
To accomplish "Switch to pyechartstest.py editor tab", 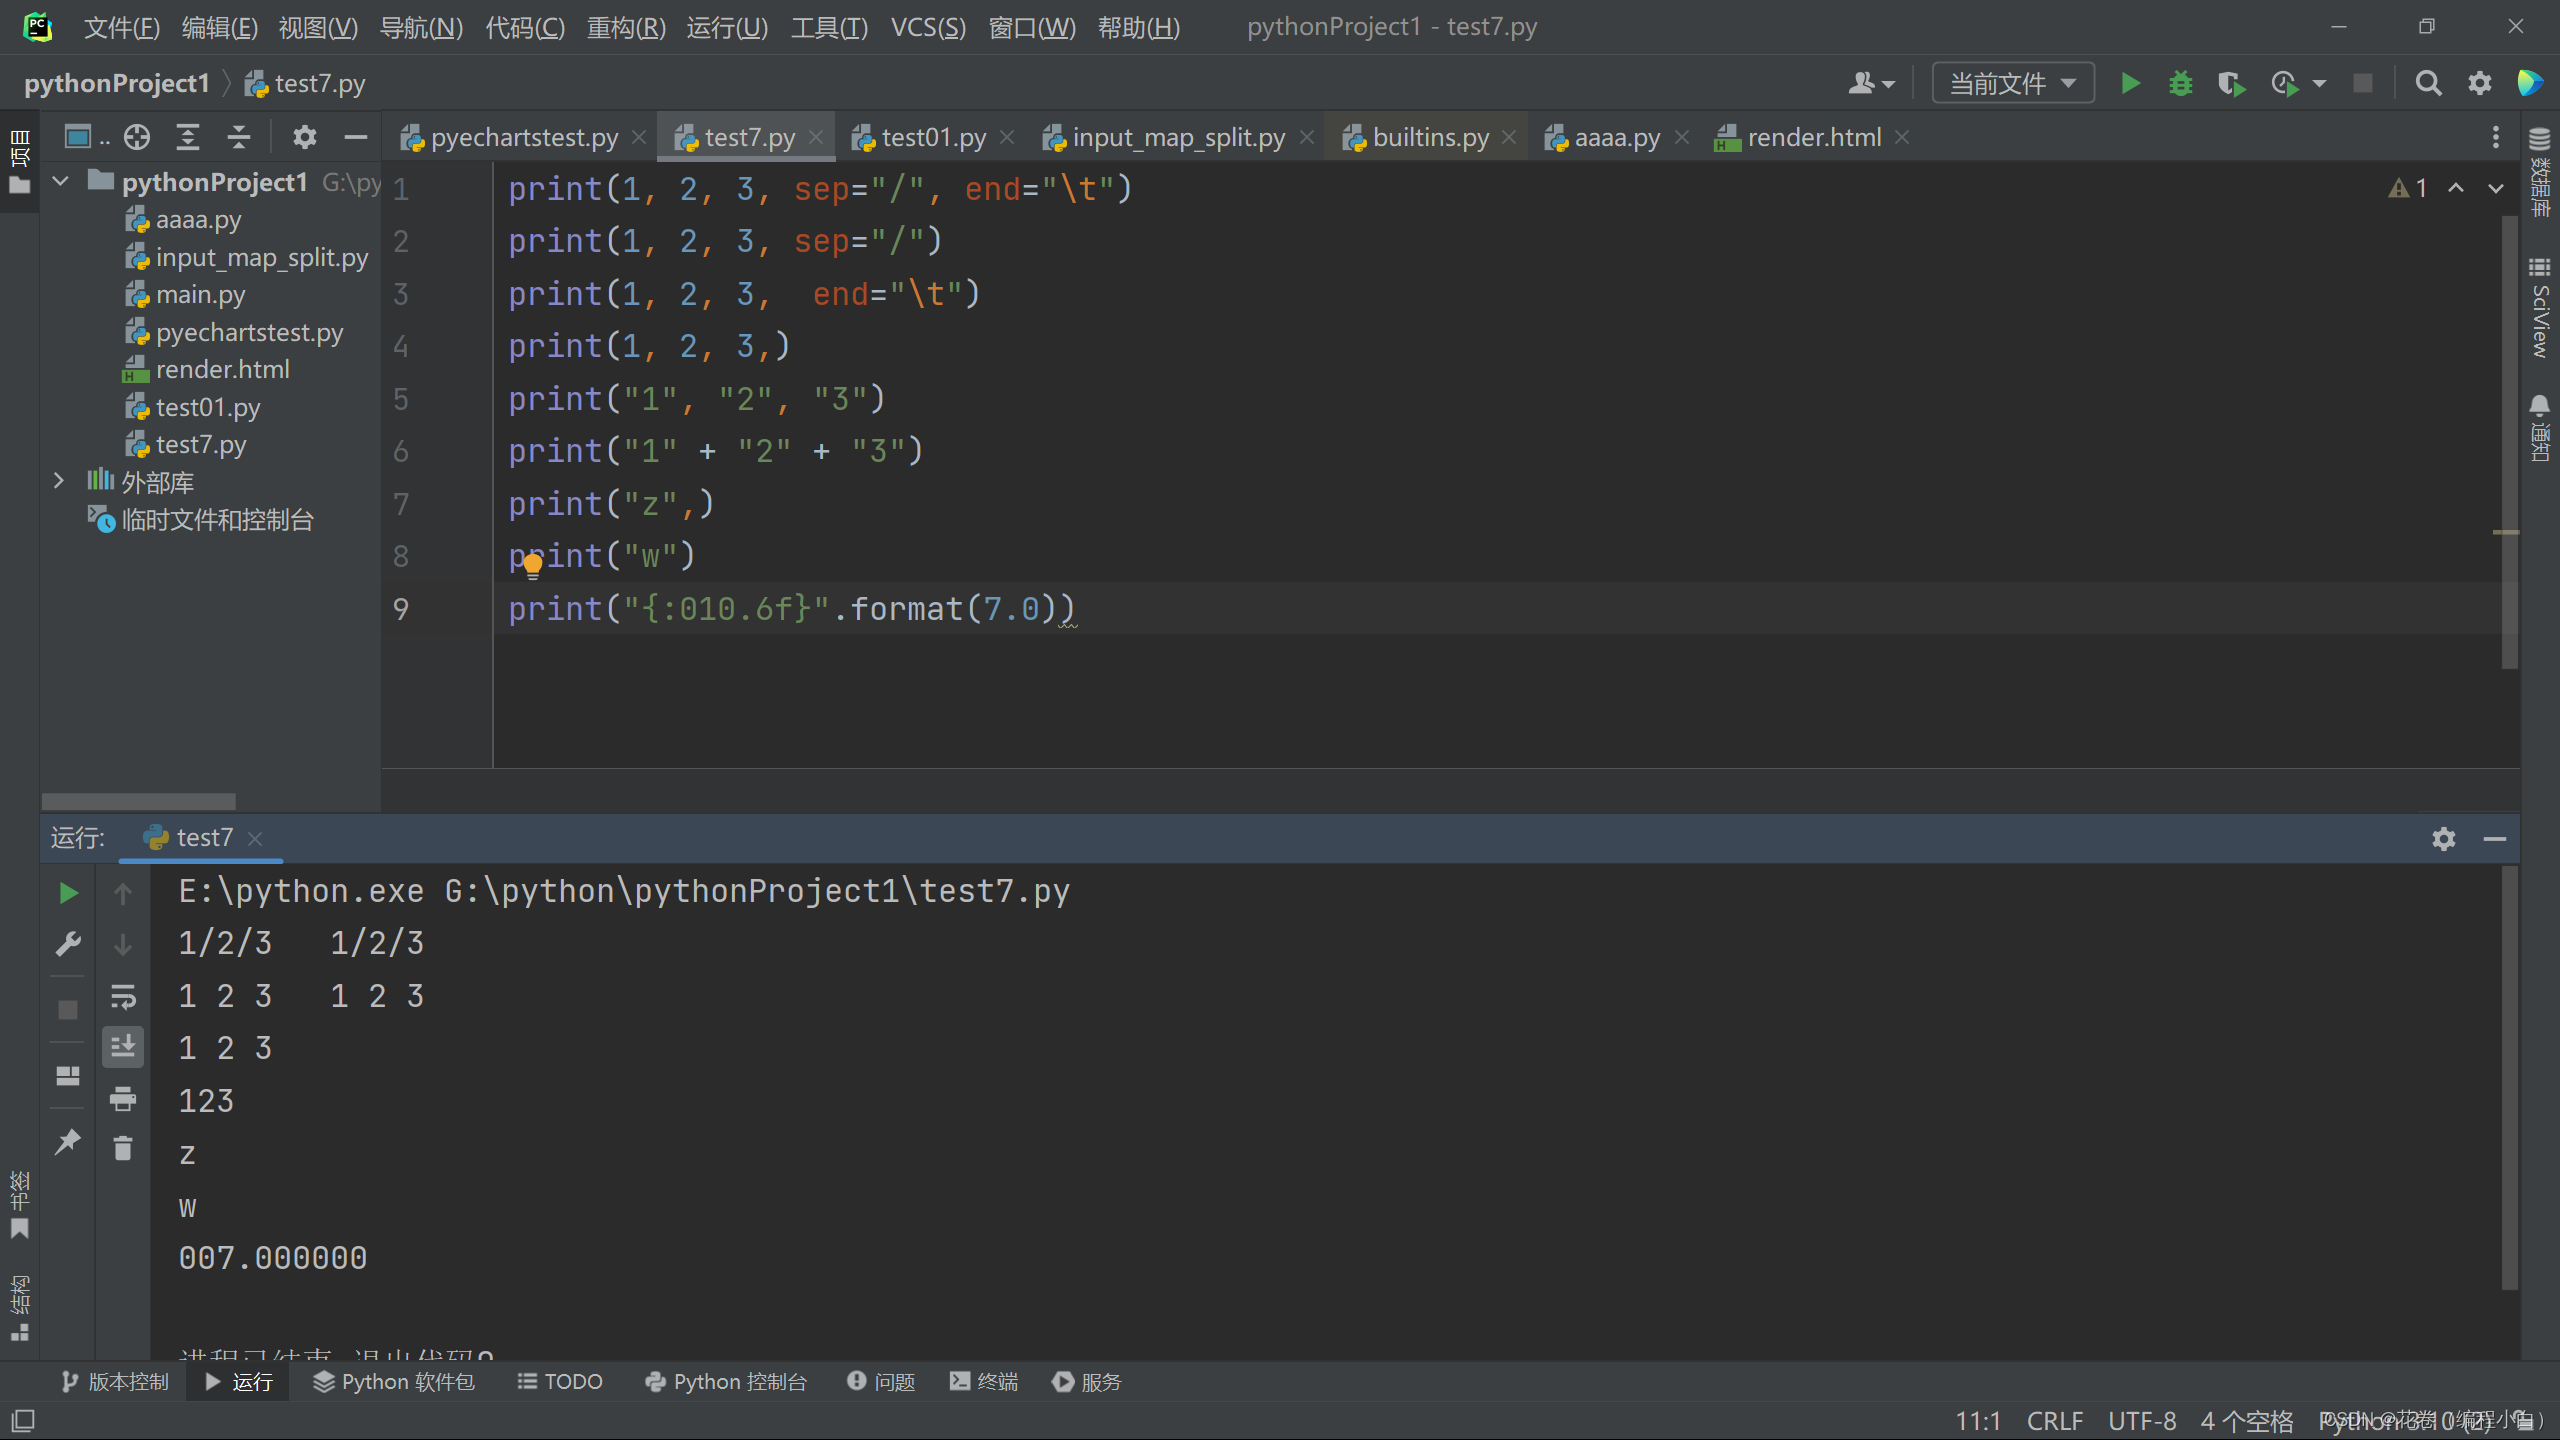I will click(x=523, y=137).
